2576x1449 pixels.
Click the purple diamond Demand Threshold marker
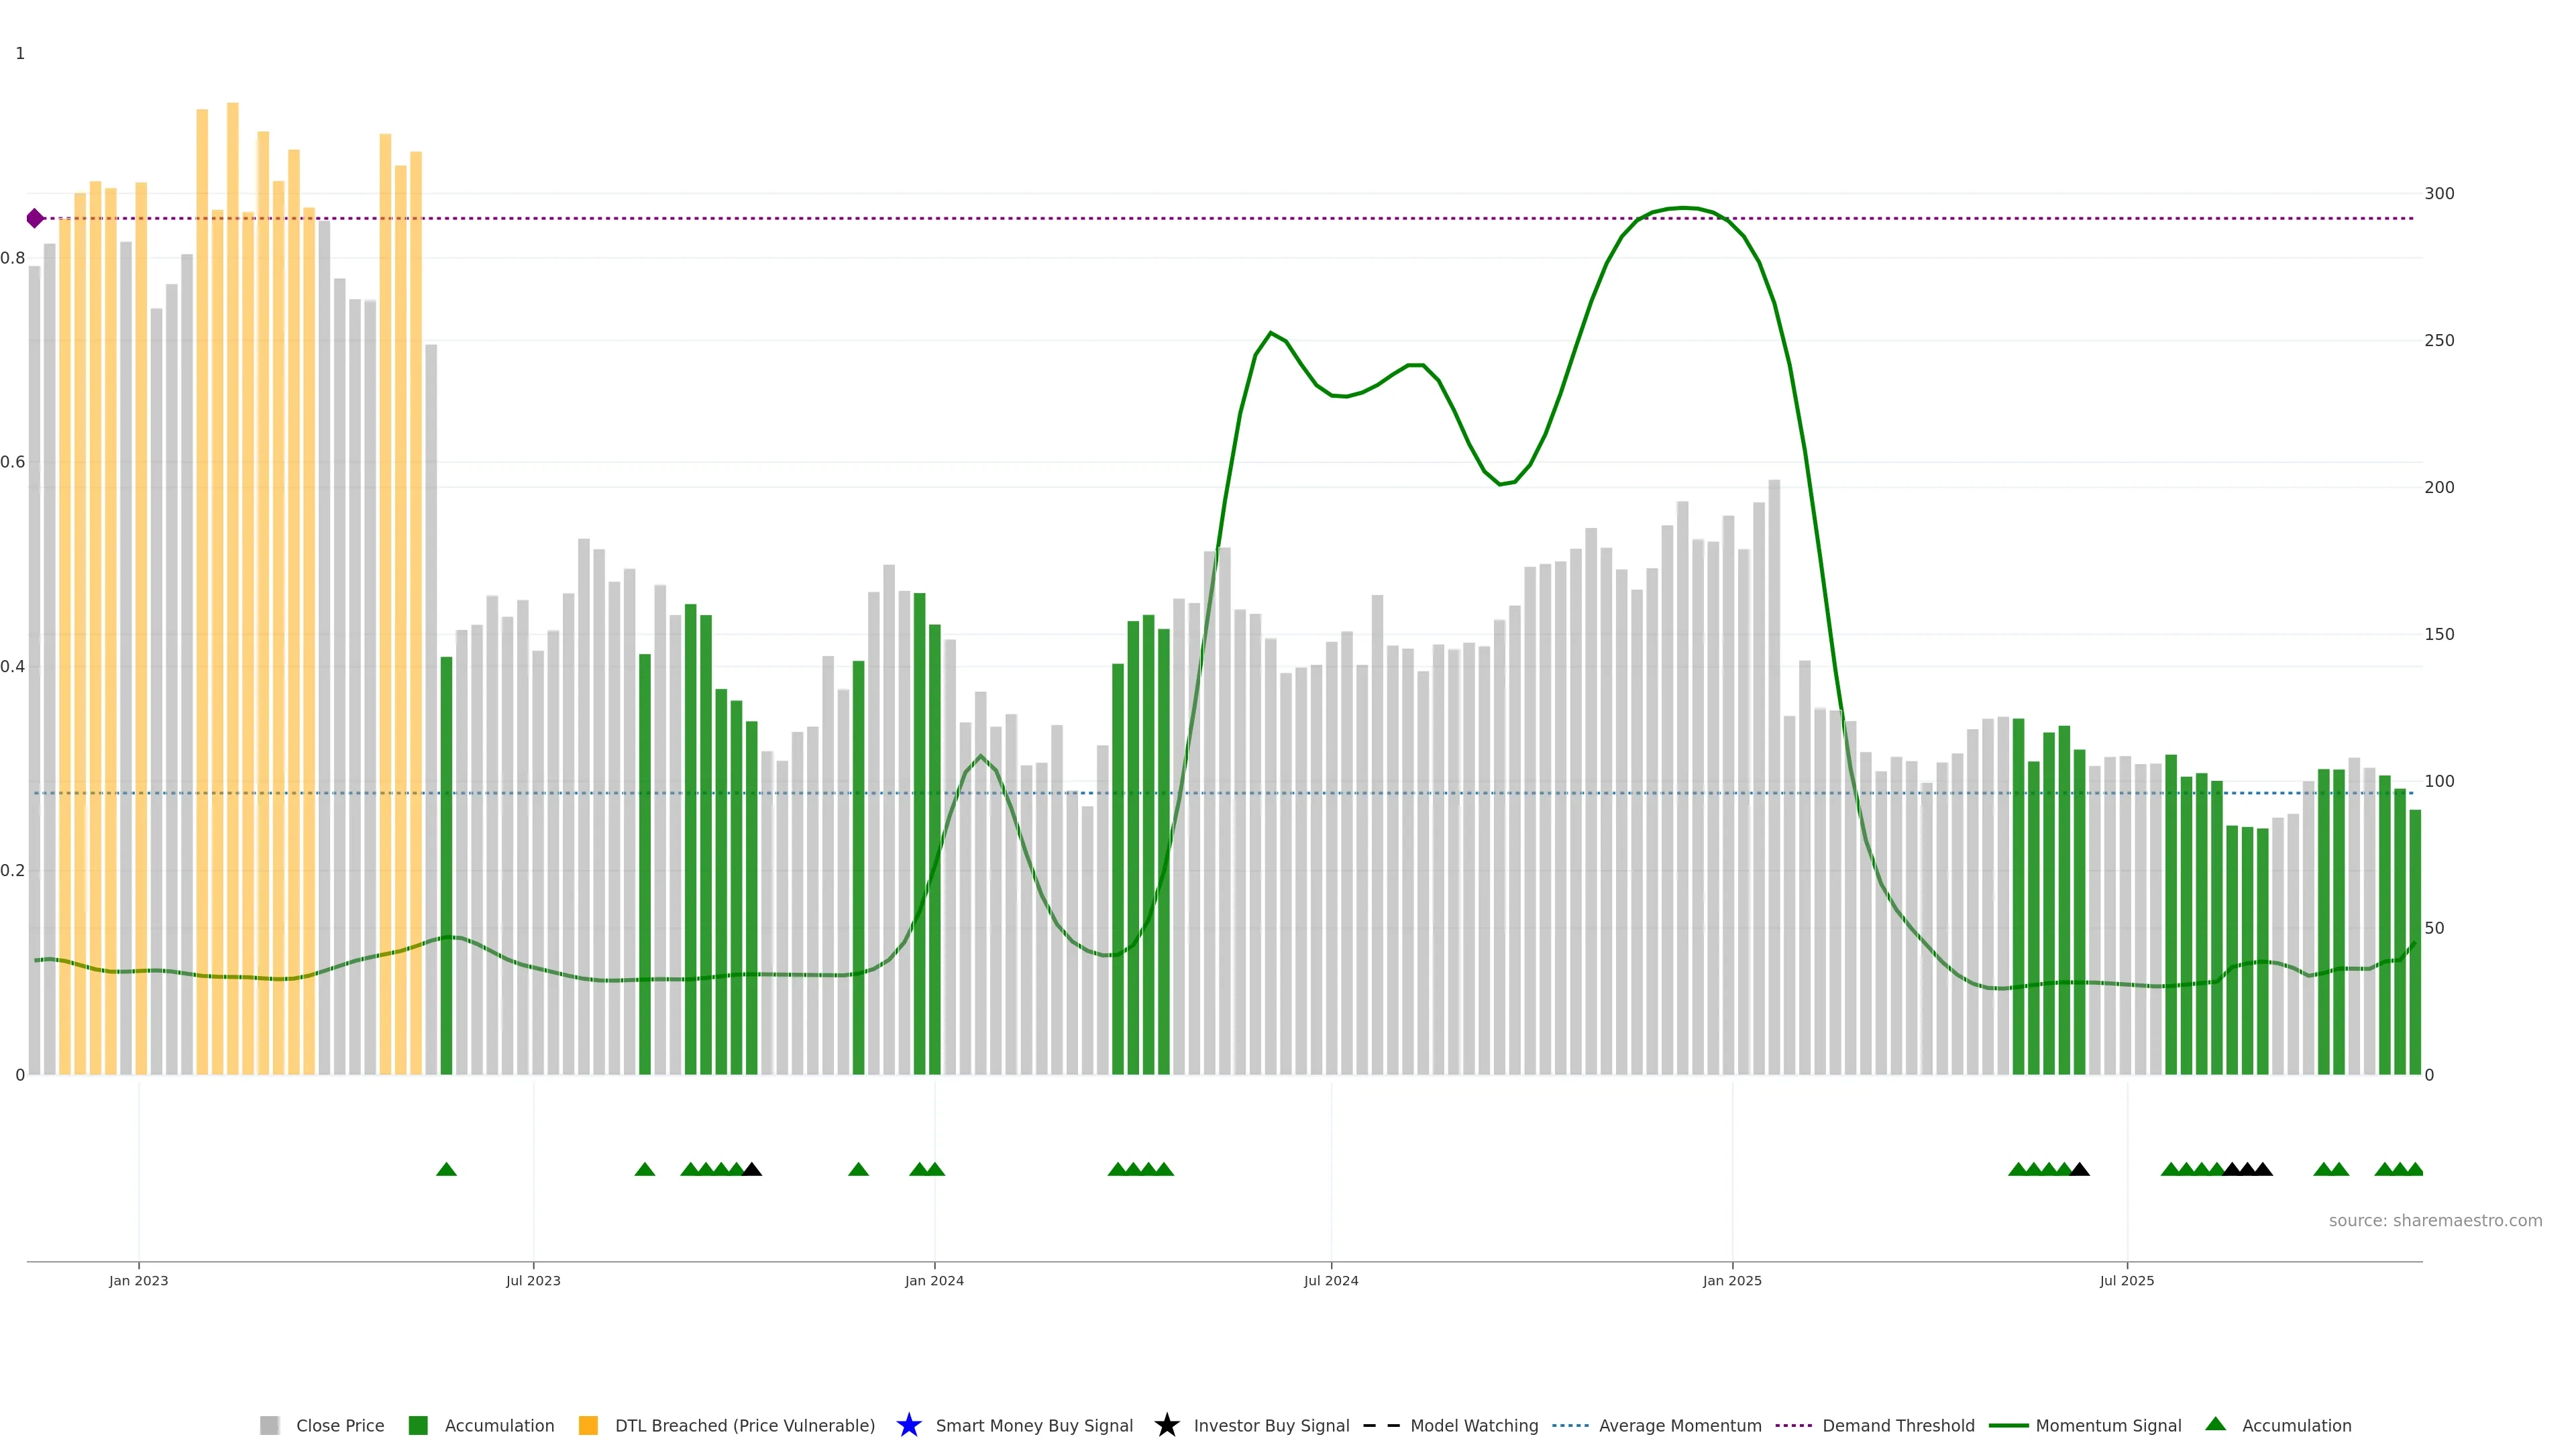click(35, 218)
